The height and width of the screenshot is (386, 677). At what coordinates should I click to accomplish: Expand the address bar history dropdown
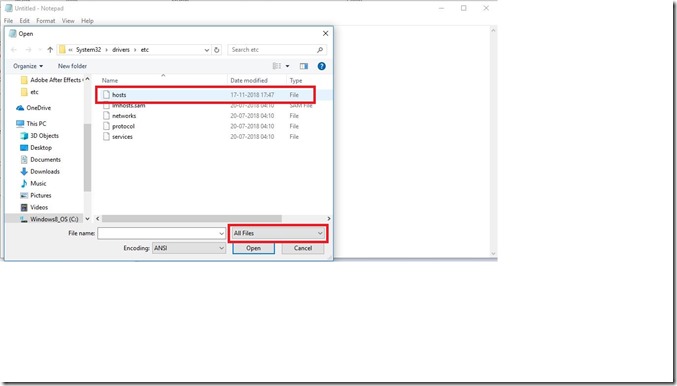[x=207, y=50]
